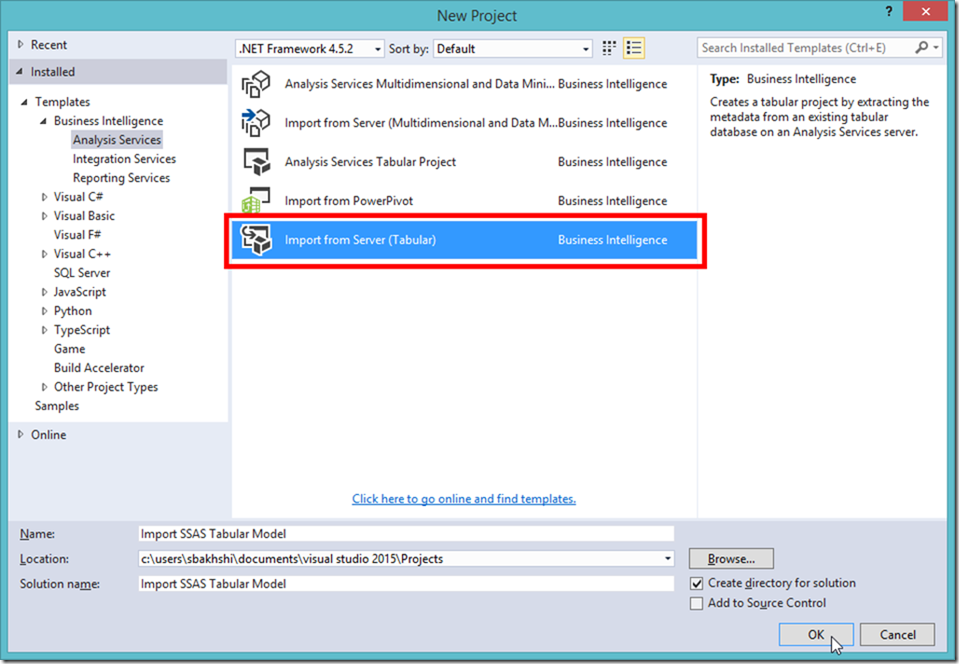The image size is (959, 664).
Task: Select Game template category
Action: pos(69,349)
